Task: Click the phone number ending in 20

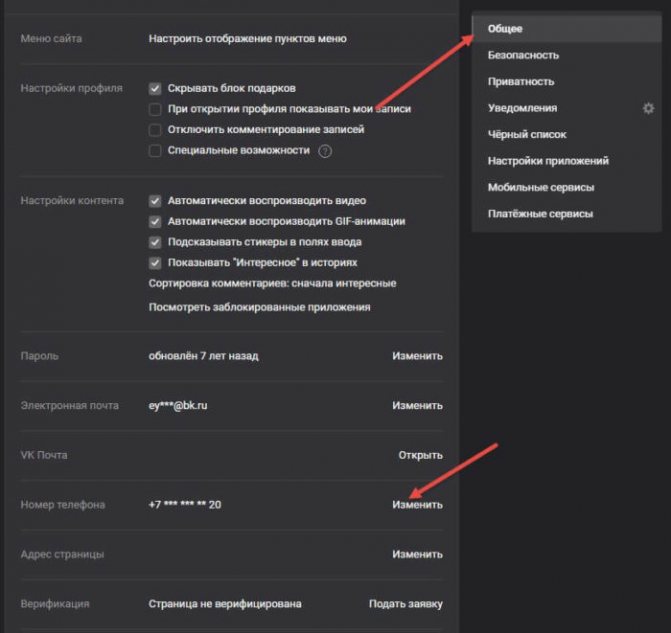Action: pyautogui.click(x=185, y=505)
